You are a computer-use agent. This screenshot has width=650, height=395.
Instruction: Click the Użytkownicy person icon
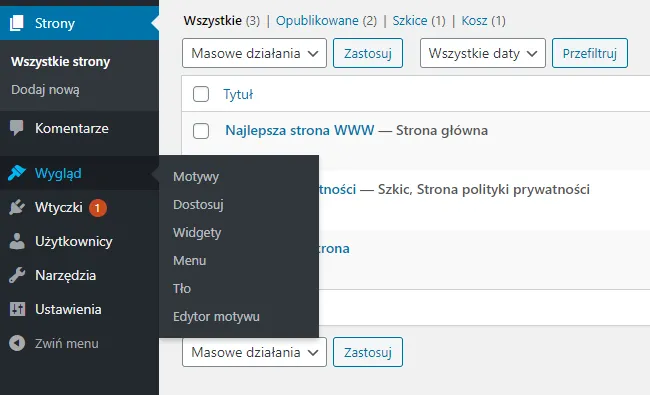pyautogui.click(x=17, y=241)
